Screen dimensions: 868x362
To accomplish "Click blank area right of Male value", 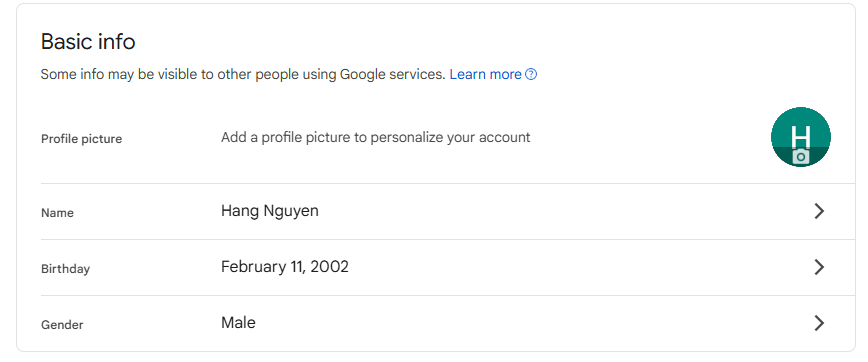I will tap(531, 323).
